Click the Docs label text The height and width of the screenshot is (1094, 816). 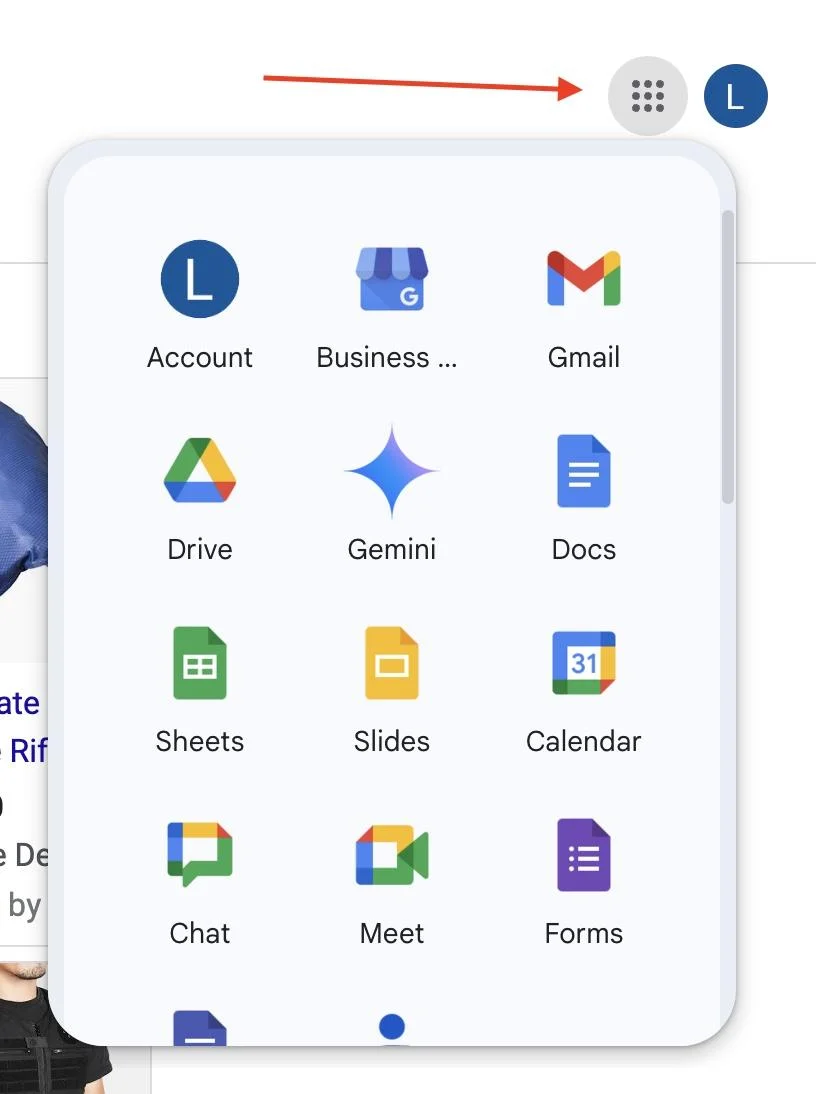click(584, 549)
